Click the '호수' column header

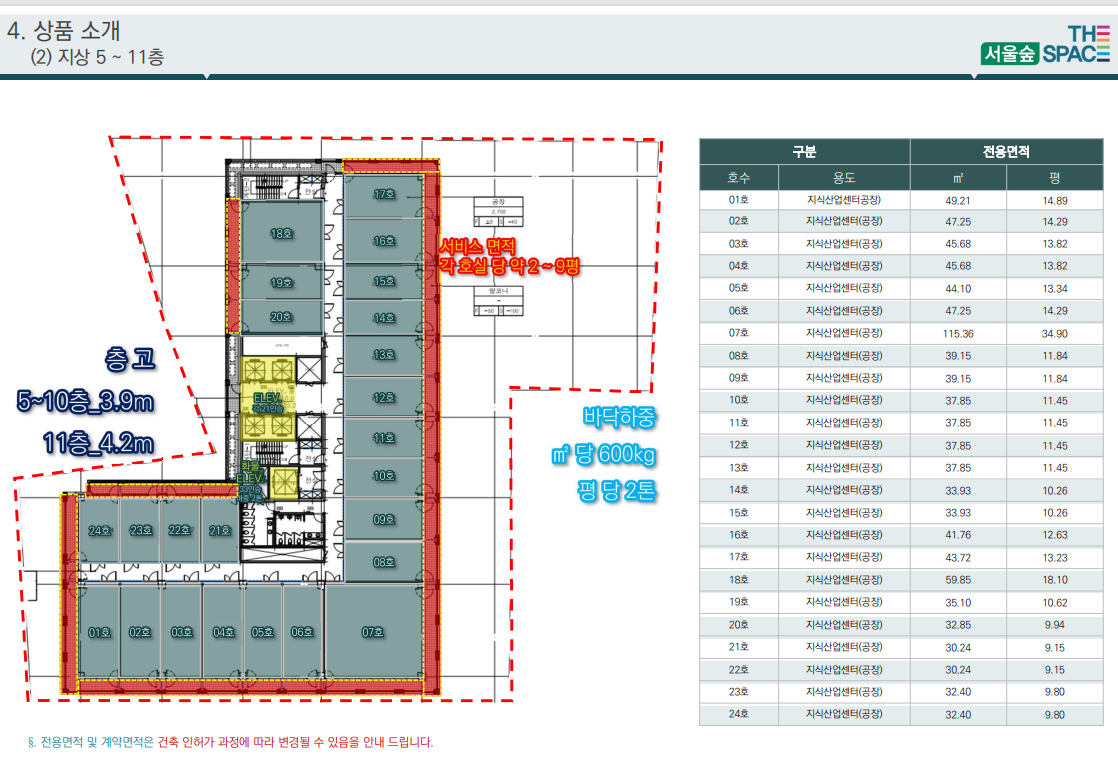pyautogui.click(x=739, y=177)
